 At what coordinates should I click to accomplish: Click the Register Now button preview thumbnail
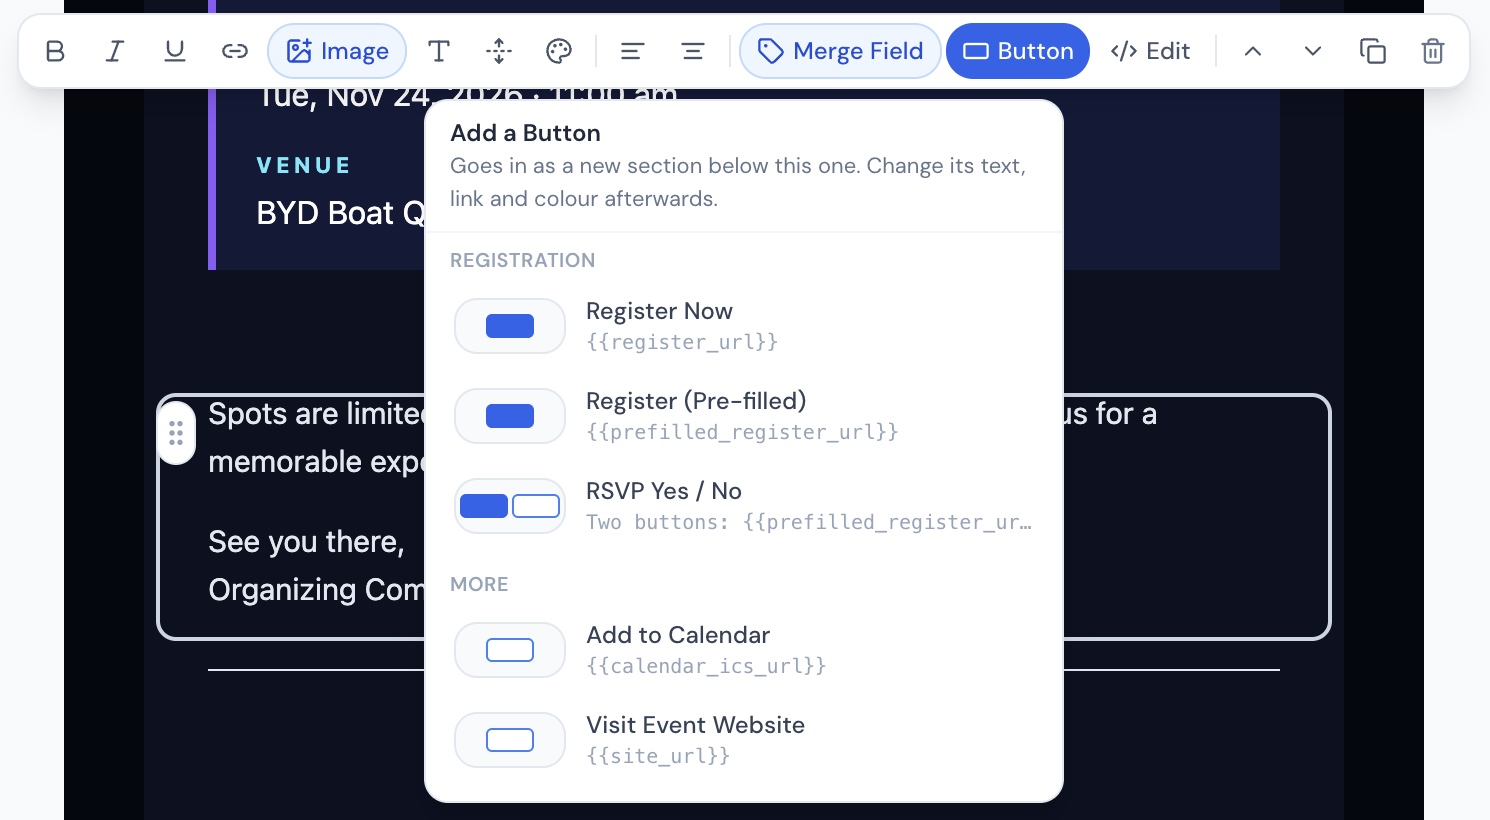click(x=510, y=326)
